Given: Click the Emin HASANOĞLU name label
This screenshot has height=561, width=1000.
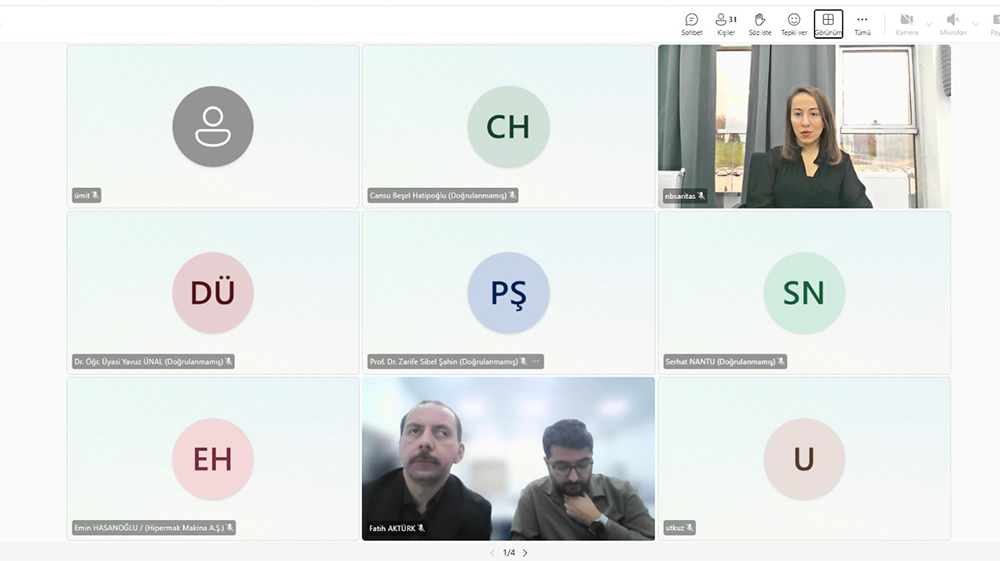Looking at the screenshot, I should 148,528.
